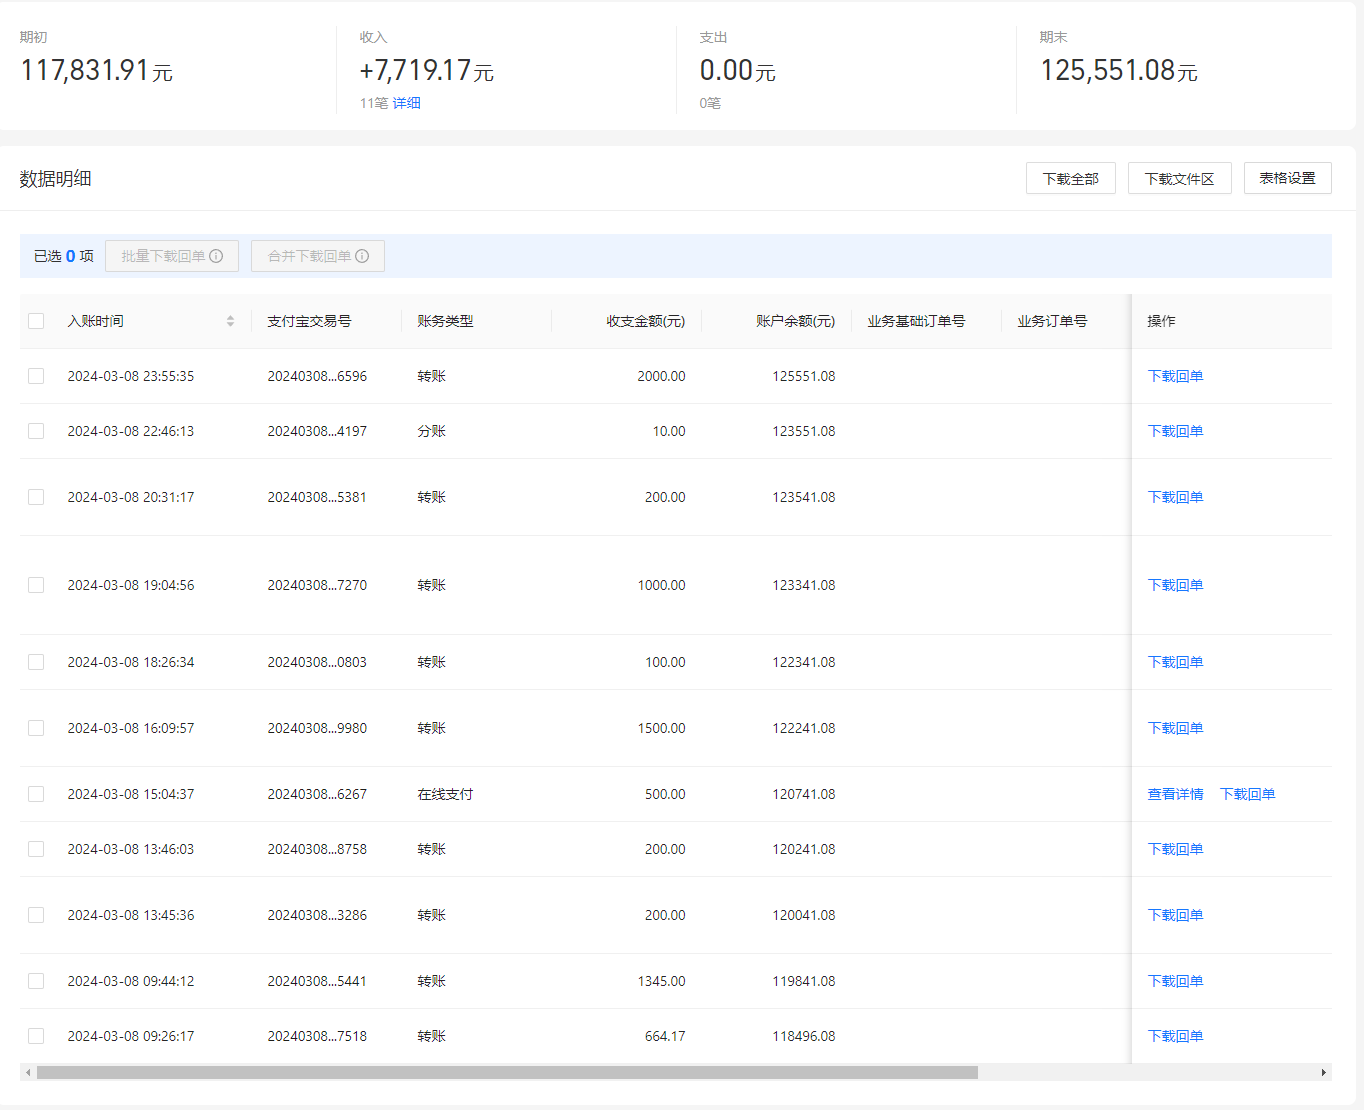Screen dimensions: 1364x1110
Task: Click the amount 664.17
Action: pyautogui.click(x=665, y=1036)
